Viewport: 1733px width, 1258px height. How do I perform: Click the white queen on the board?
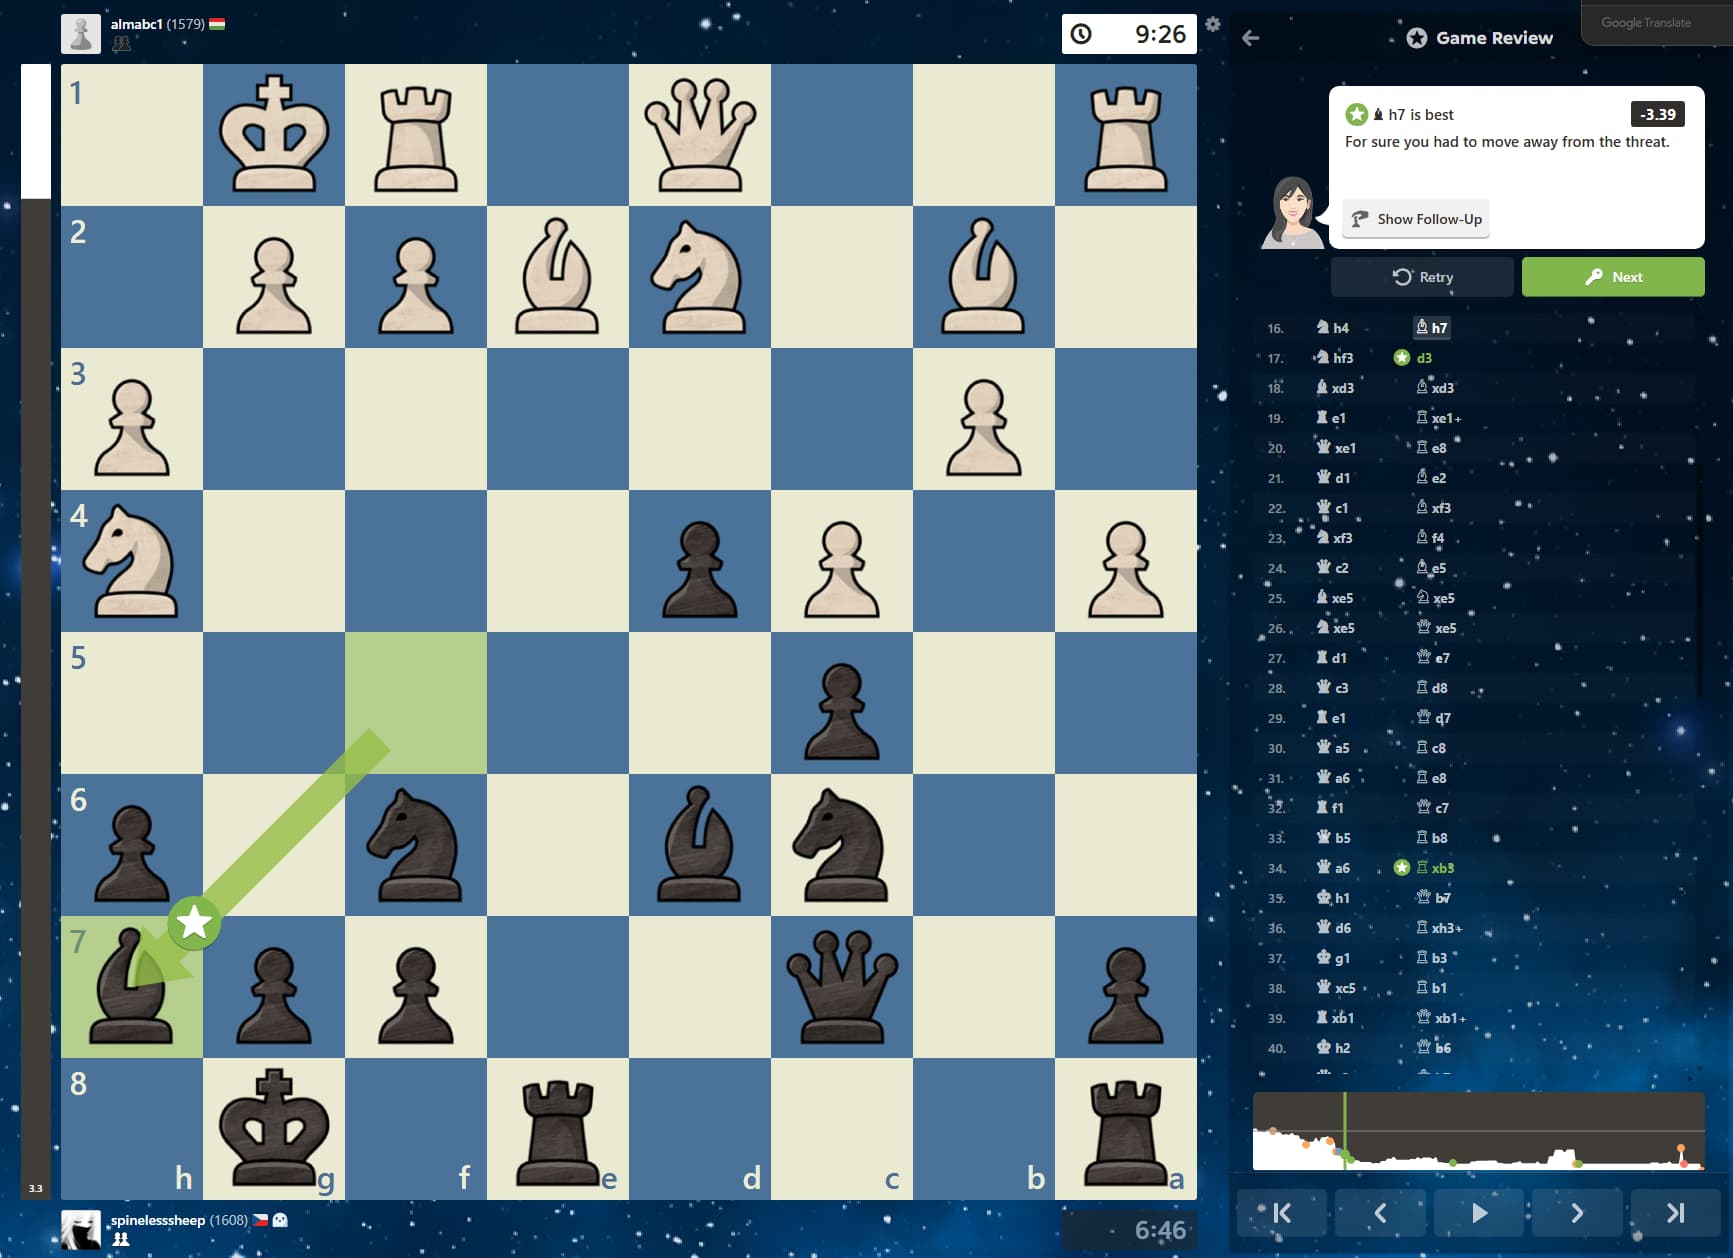pyautogui.click(x=699, y=135)
